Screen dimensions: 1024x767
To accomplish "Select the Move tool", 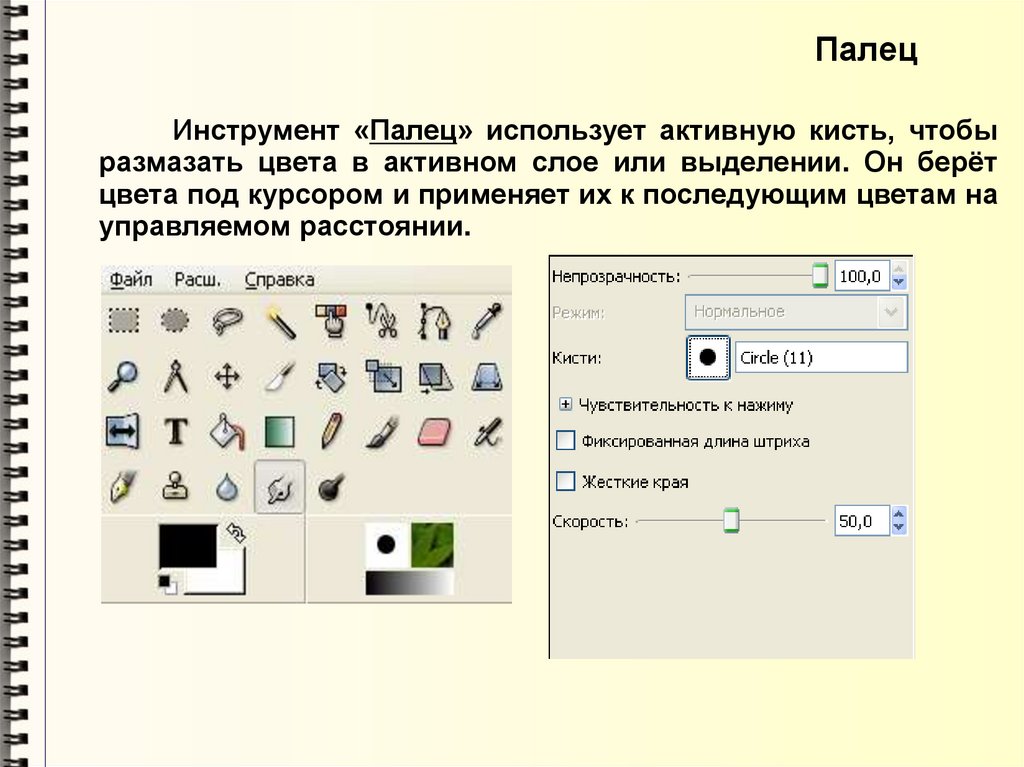I will tap(227, 377).
